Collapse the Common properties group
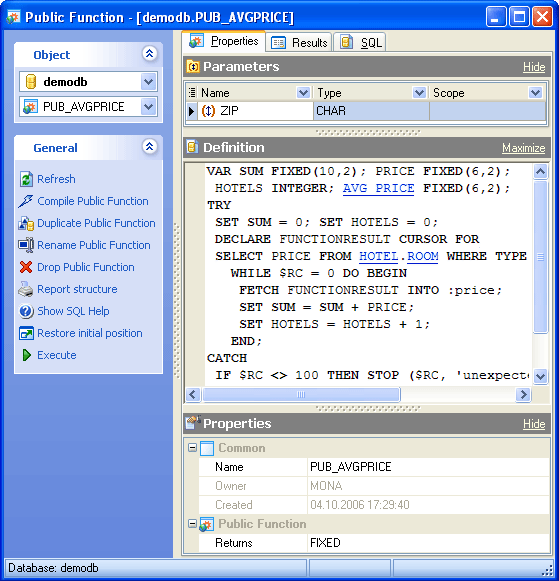The width and height of the screenshot is (559, 581). coord(192,448)
